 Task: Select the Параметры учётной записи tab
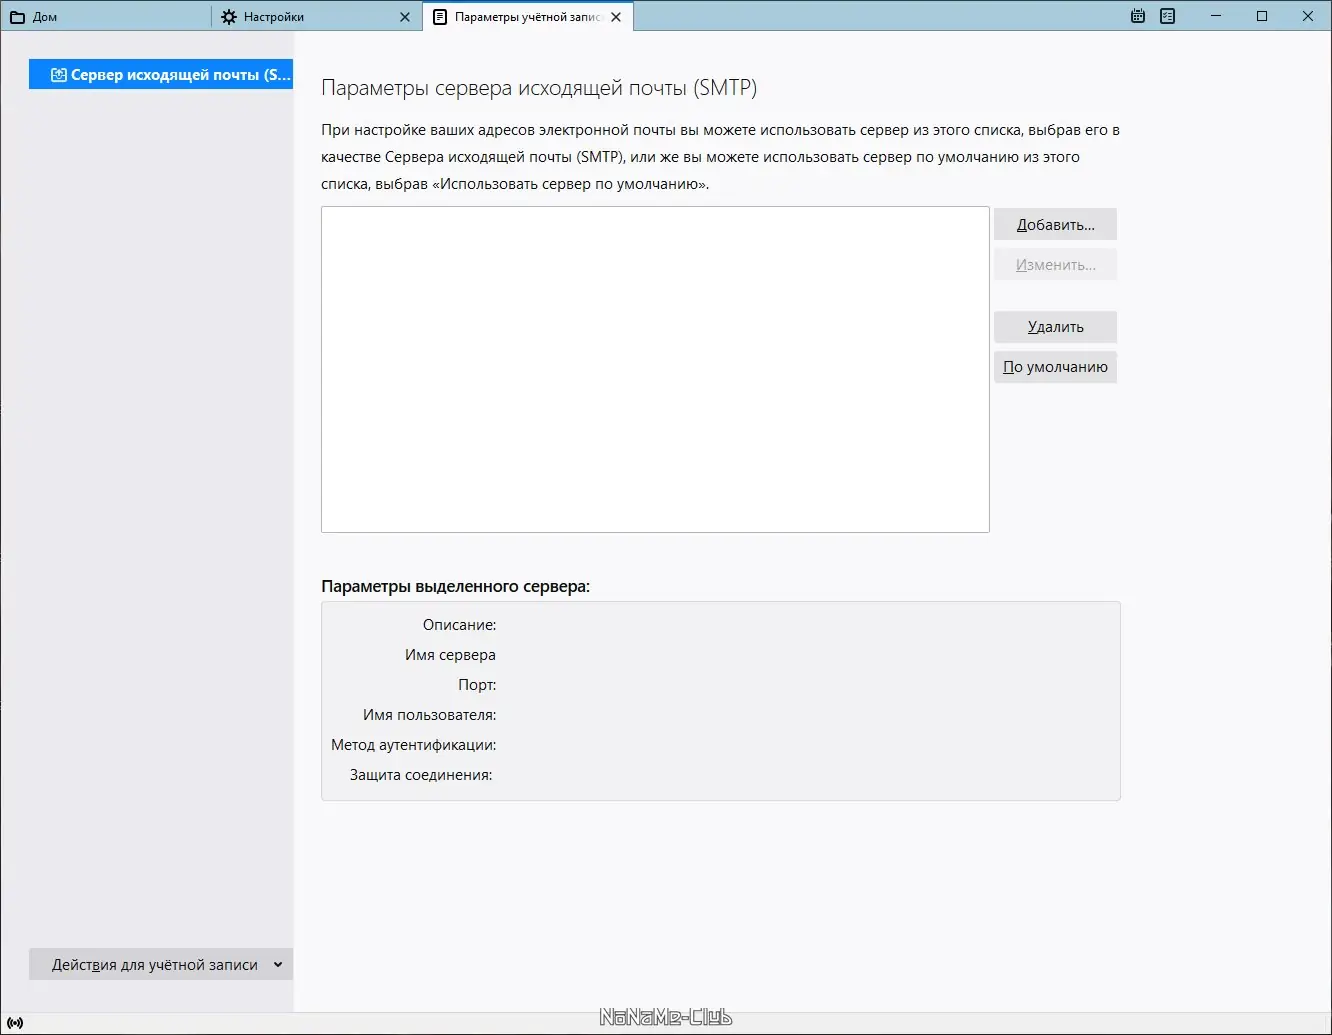520,16
